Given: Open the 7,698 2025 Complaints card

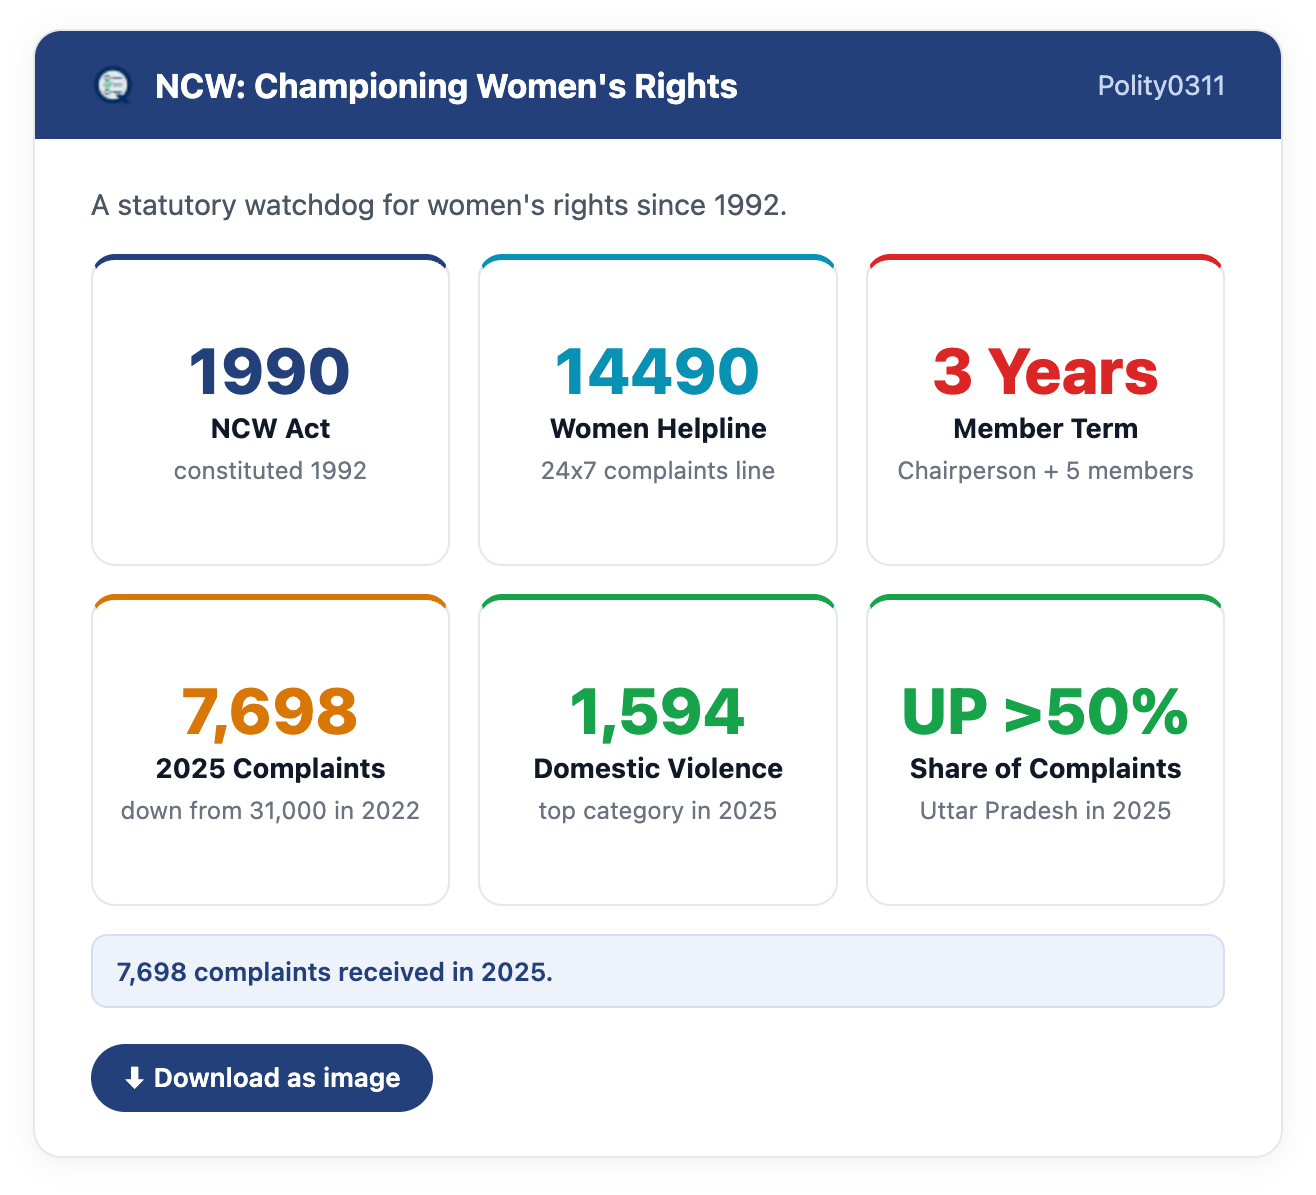Looking at the screenshot, I should [270, 750].
